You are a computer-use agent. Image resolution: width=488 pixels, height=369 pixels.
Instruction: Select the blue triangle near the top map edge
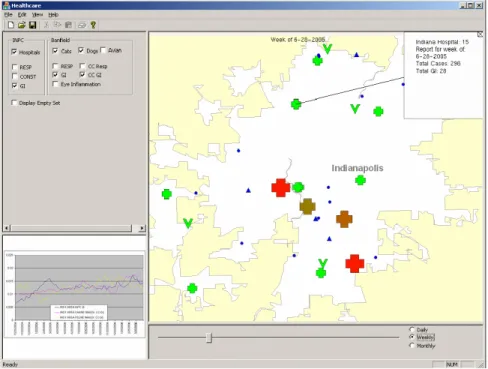click(356, 54)
